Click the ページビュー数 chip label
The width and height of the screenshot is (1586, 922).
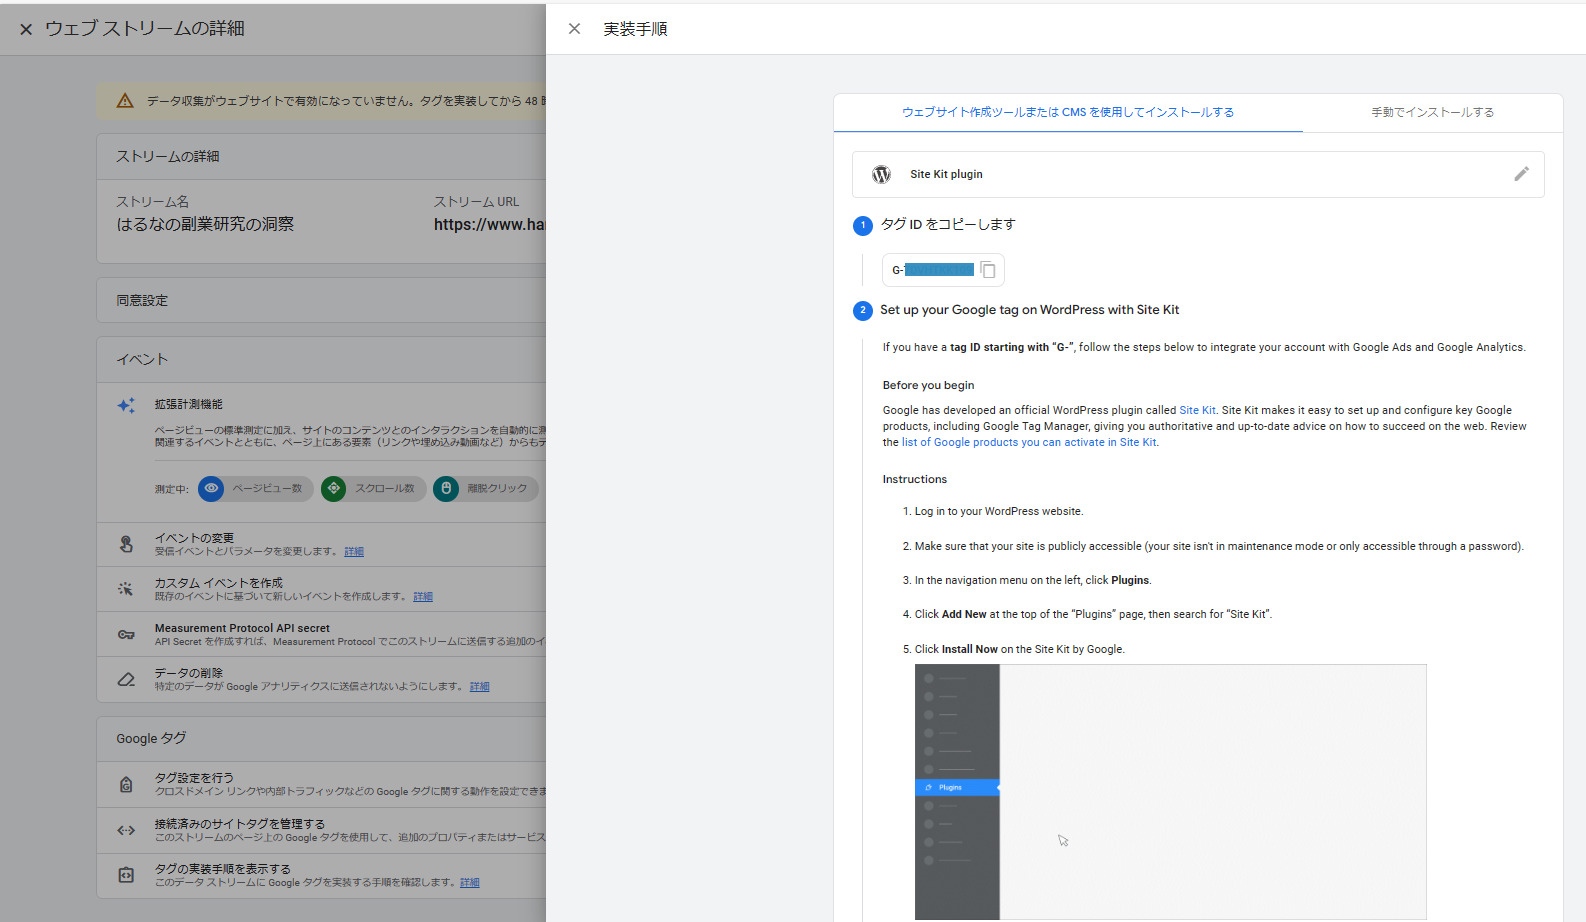pos(267,488)
